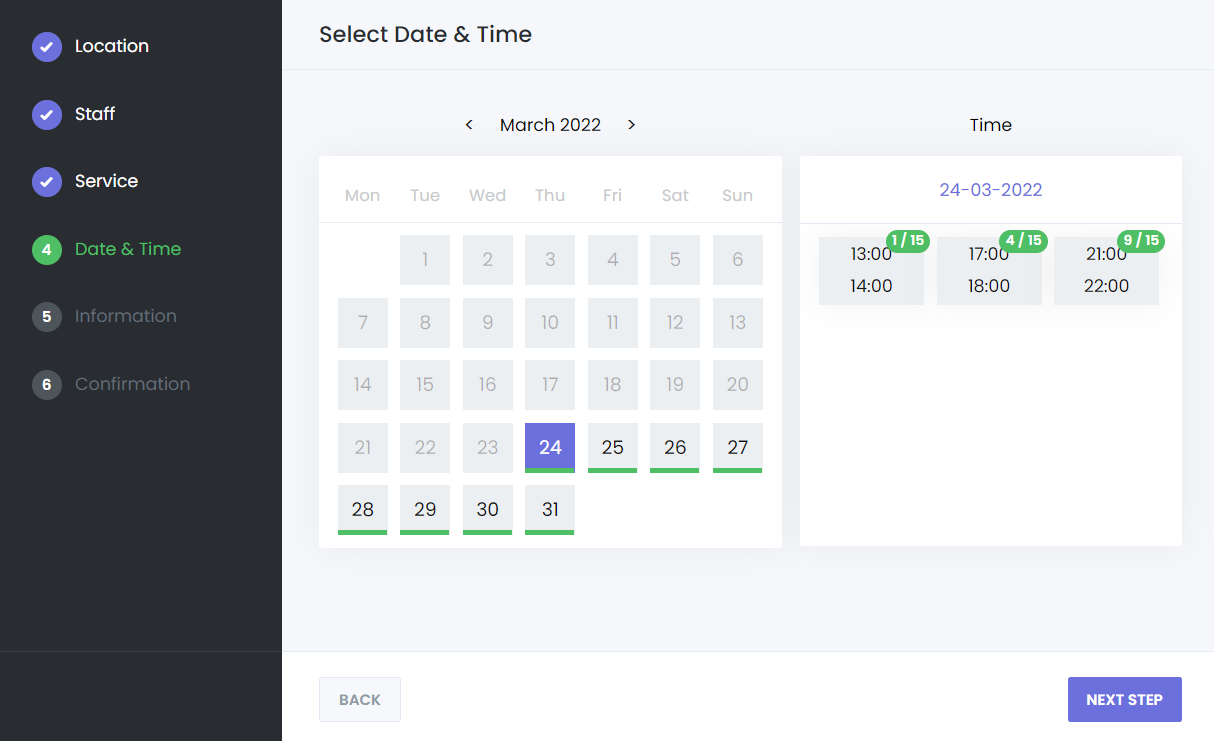Image resolution: width=1214 pixels, height=741 pixels.
Task: Choose the 21:00 - 22:00 time slot
Action: [1106, 271]
